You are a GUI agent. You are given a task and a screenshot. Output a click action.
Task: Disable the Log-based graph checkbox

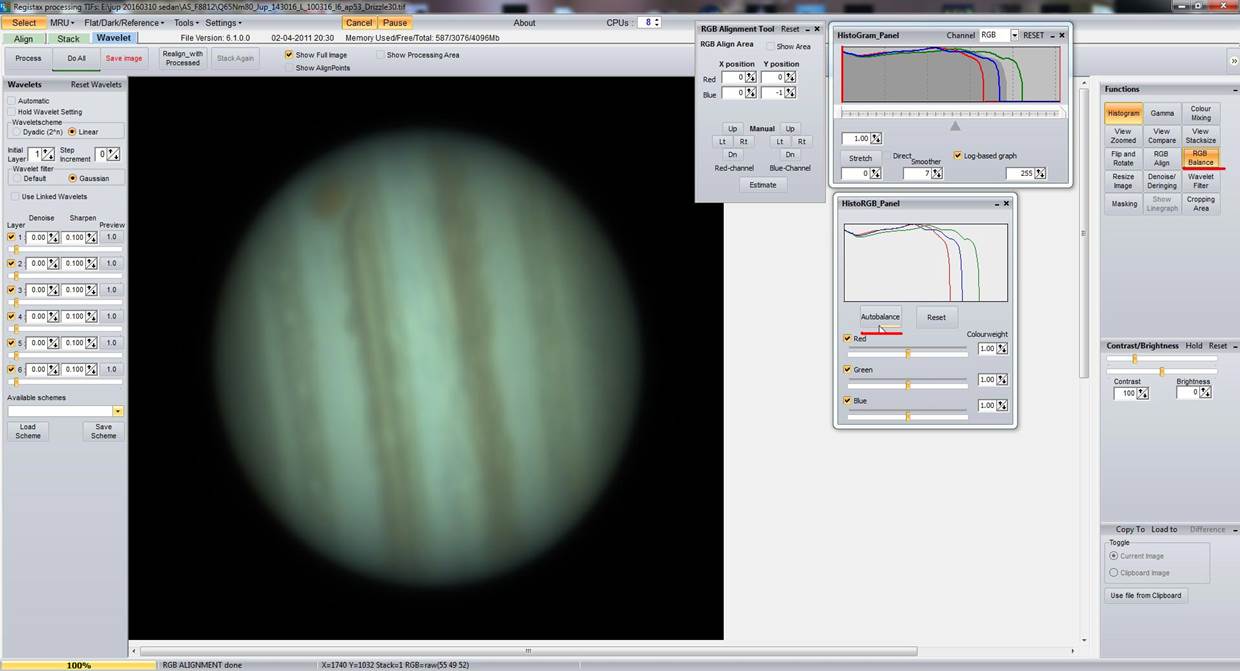[x=958, y=156]
